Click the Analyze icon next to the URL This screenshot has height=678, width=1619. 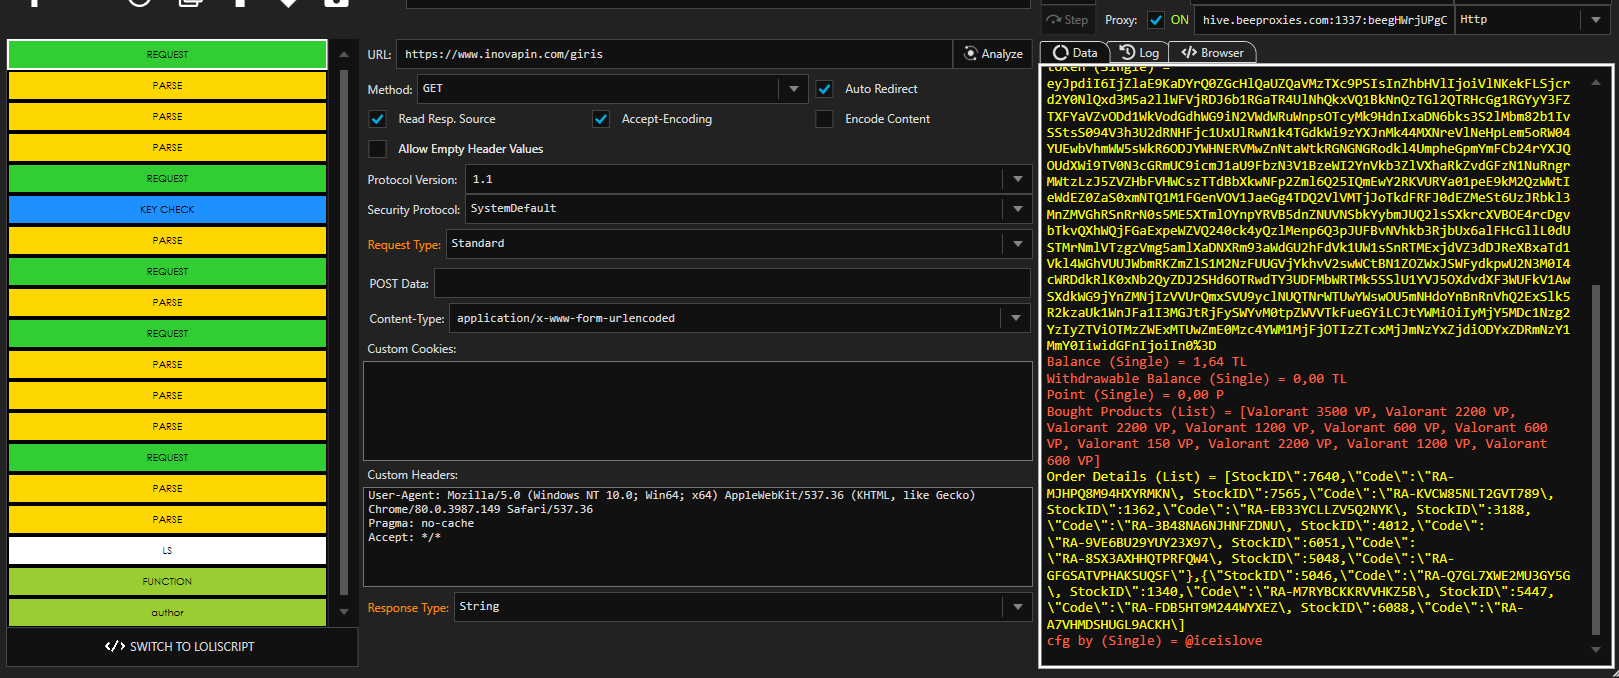970,54
